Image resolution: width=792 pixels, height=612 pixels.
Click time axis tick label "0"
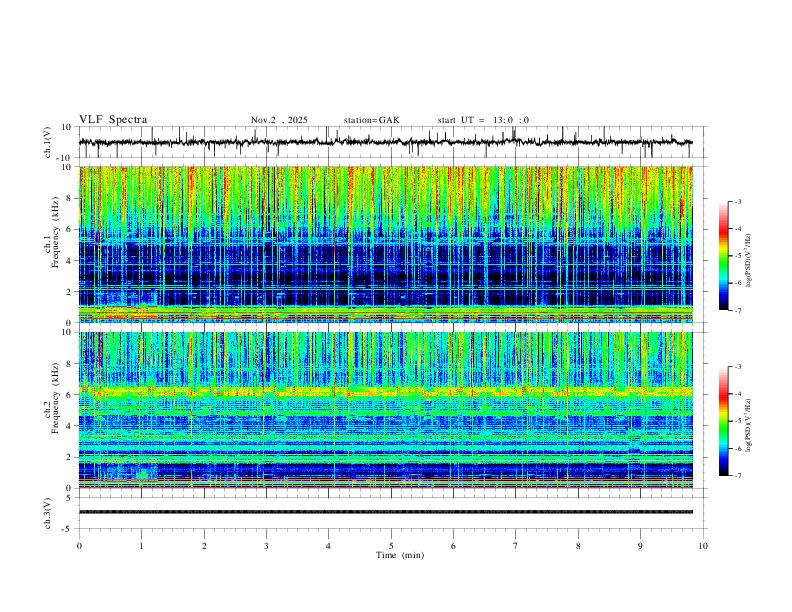(79, 546)
